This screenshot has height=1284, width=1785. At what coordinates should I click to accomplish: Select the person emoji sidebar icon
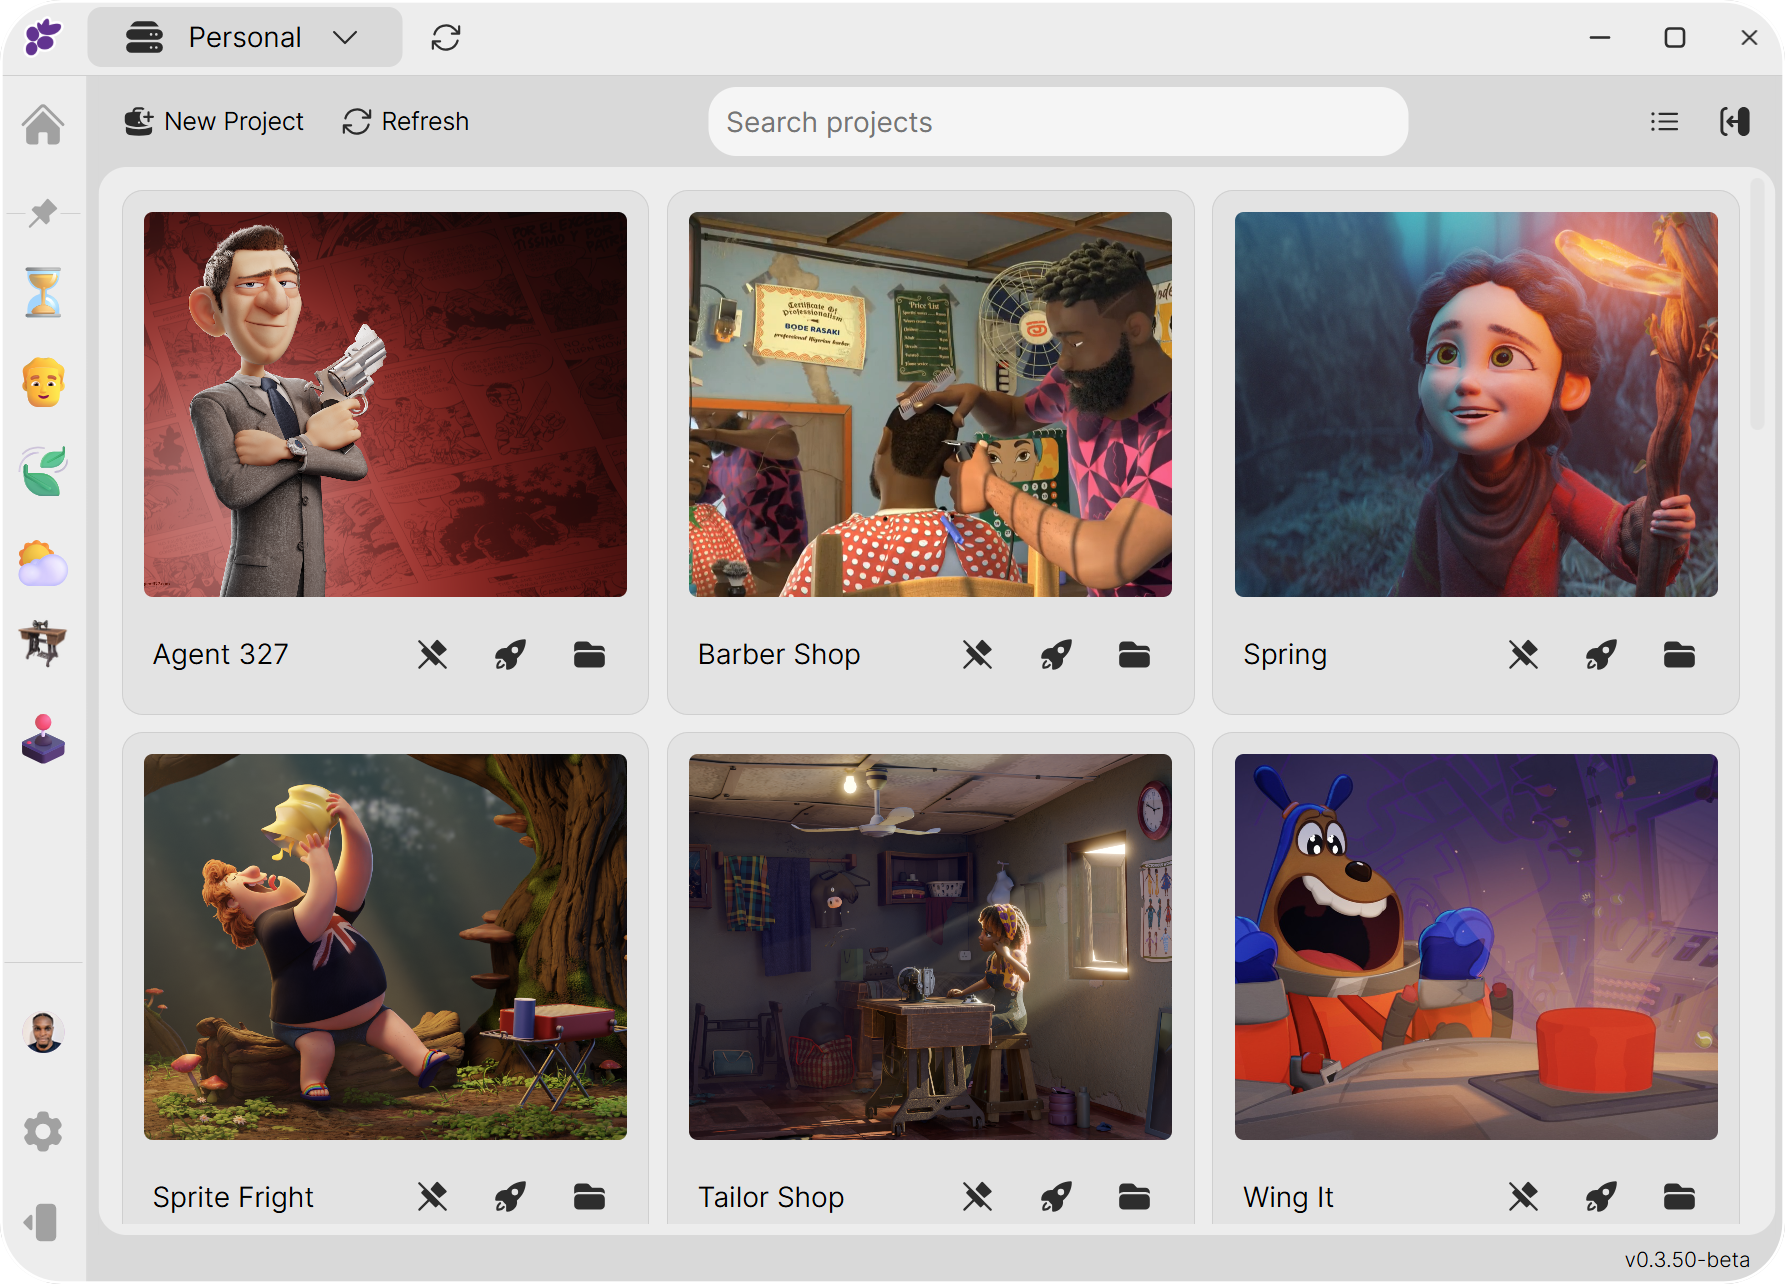click(x=43, y=383)
